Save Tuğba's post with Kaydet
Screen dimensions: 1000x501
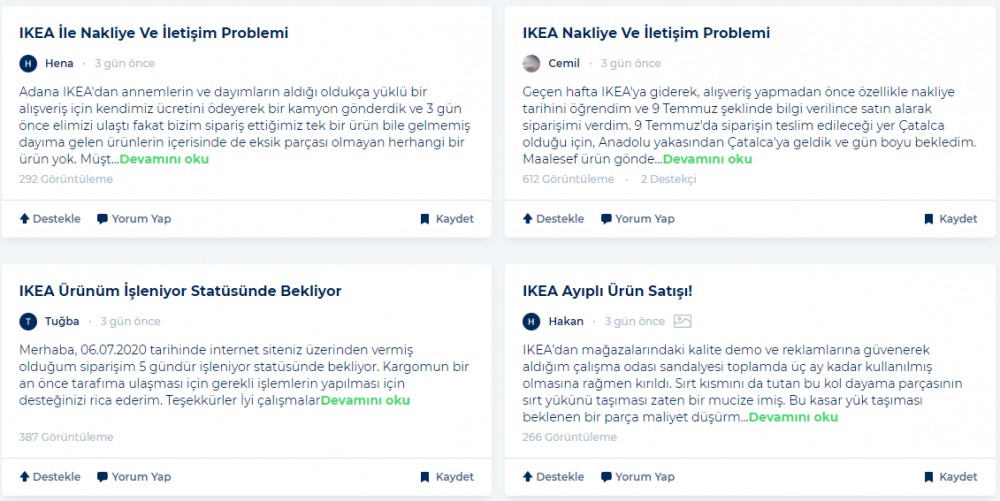click(446, 477)
